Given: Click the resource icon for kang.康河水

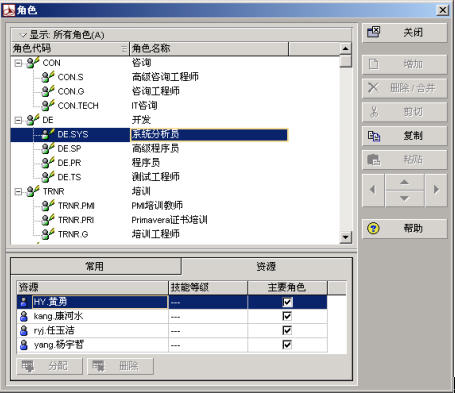Looking at the screenshot, I should point(24,316).
